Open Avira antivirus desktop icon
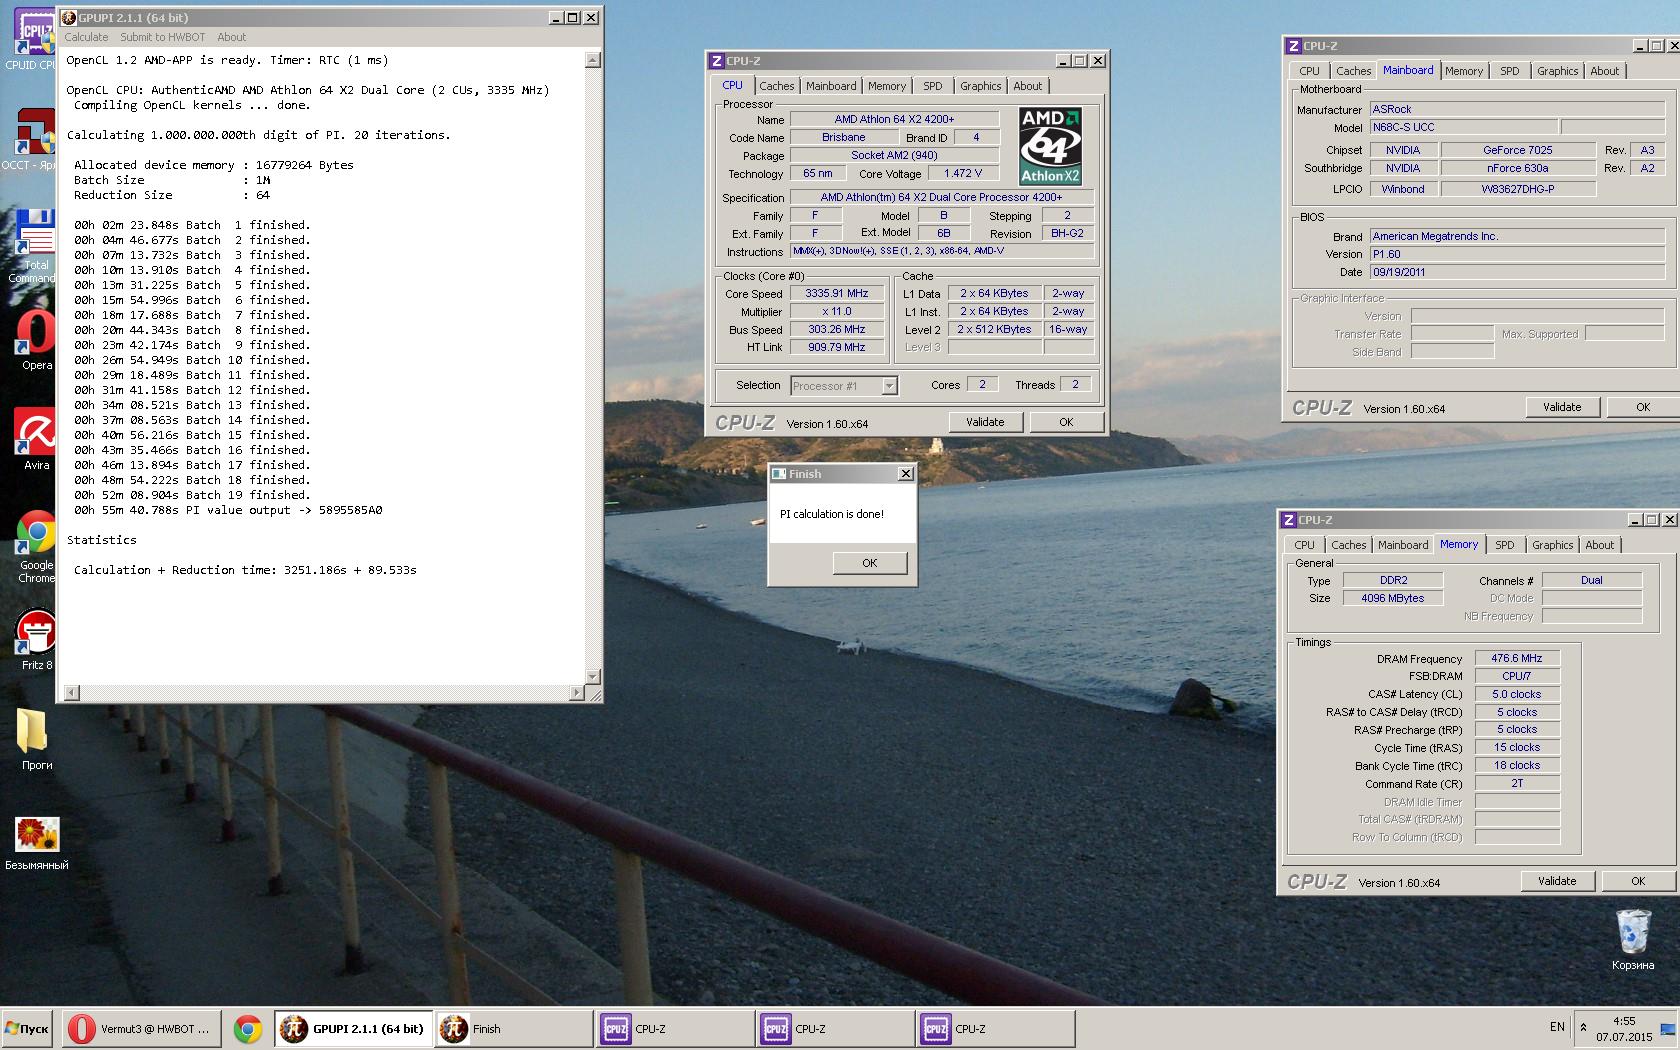Screen dimensions: 1680x1050 point(36,440)
